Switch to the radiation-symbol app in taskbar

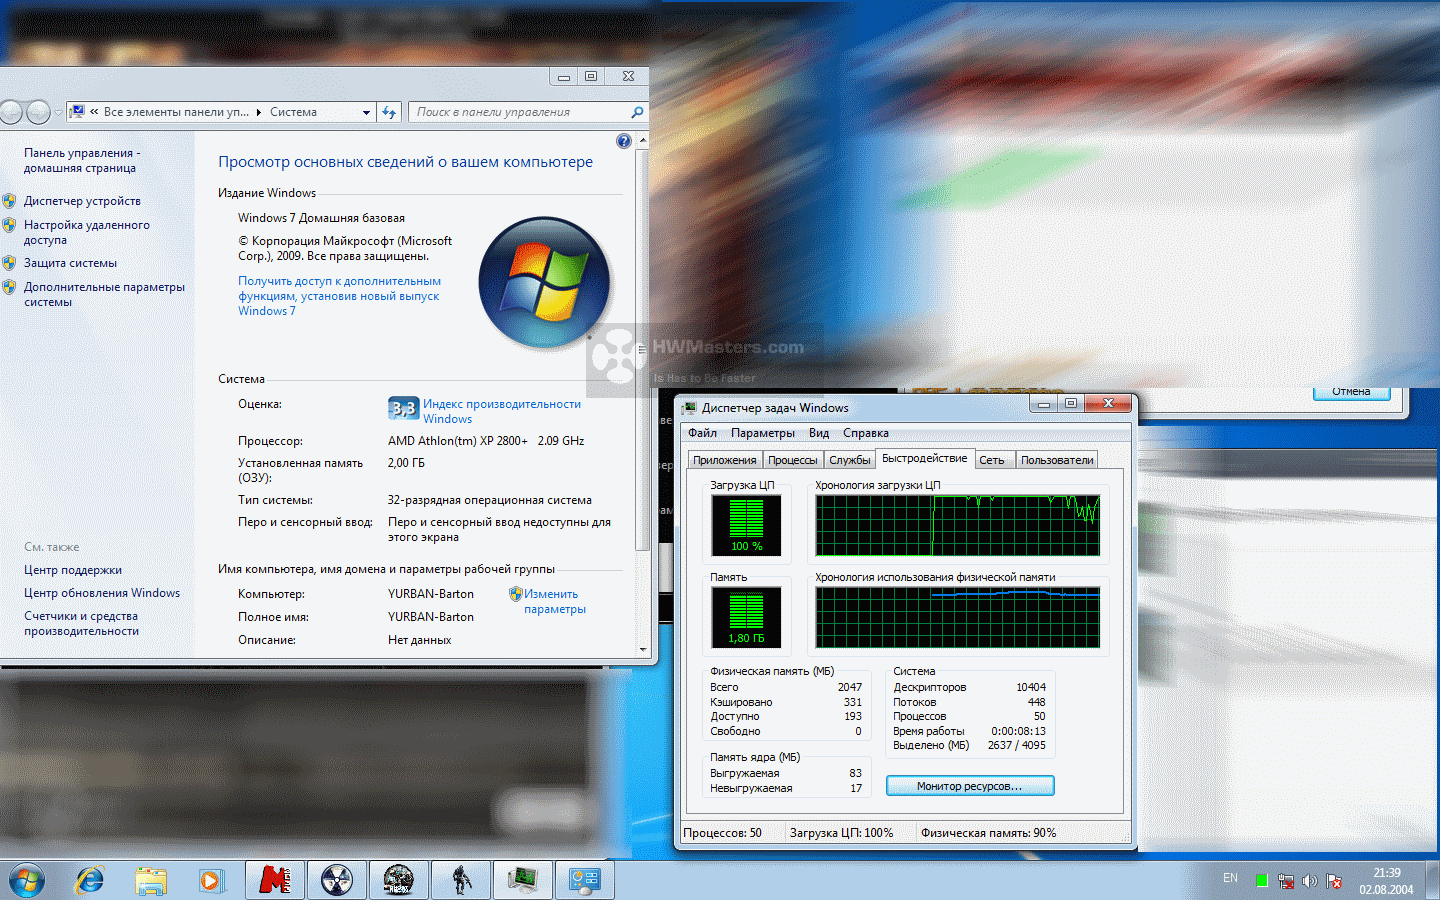[336, 880]
